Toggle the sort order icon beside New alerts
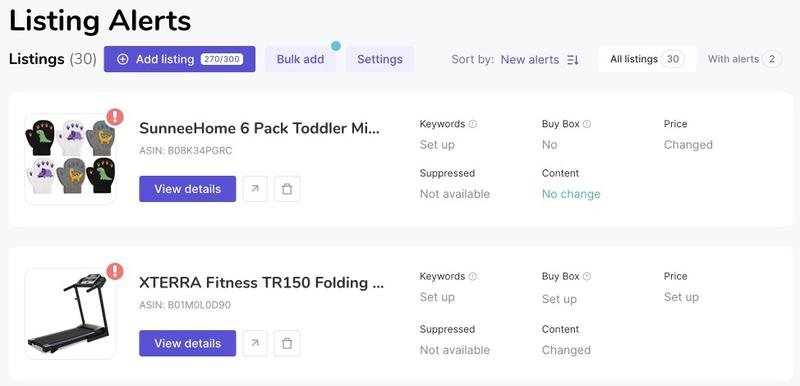 tap(573, 60)
